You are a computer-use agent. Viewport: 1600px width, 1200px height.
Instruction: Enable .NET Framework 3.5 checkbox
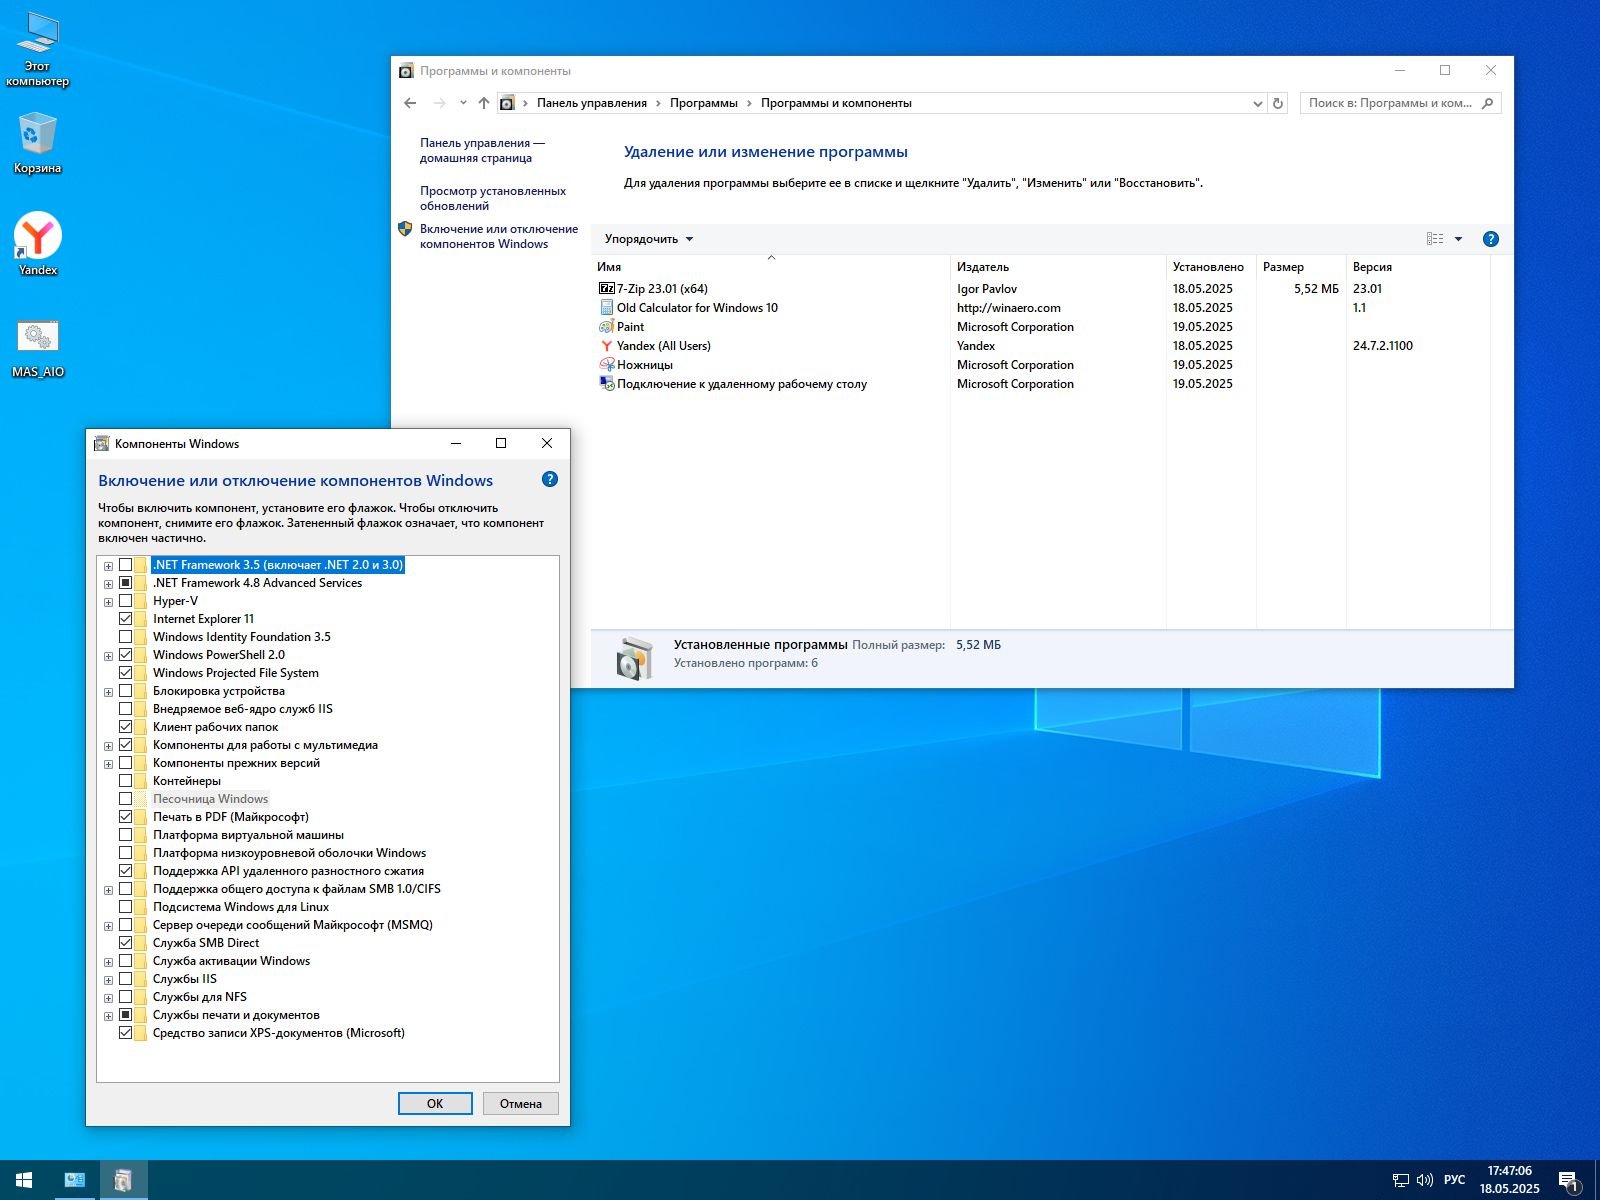125,565
